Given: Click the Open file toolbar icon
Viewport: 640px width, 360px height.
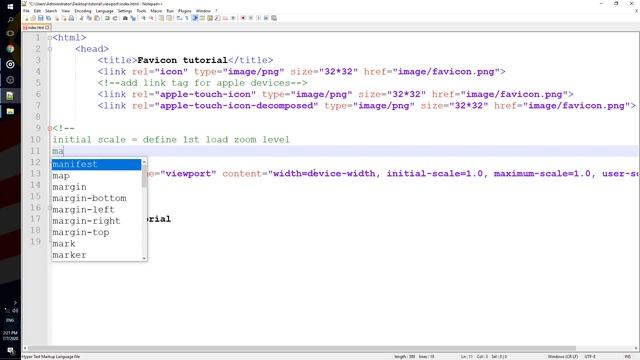Looking at the screenshot, I should [x=33, y=18].
